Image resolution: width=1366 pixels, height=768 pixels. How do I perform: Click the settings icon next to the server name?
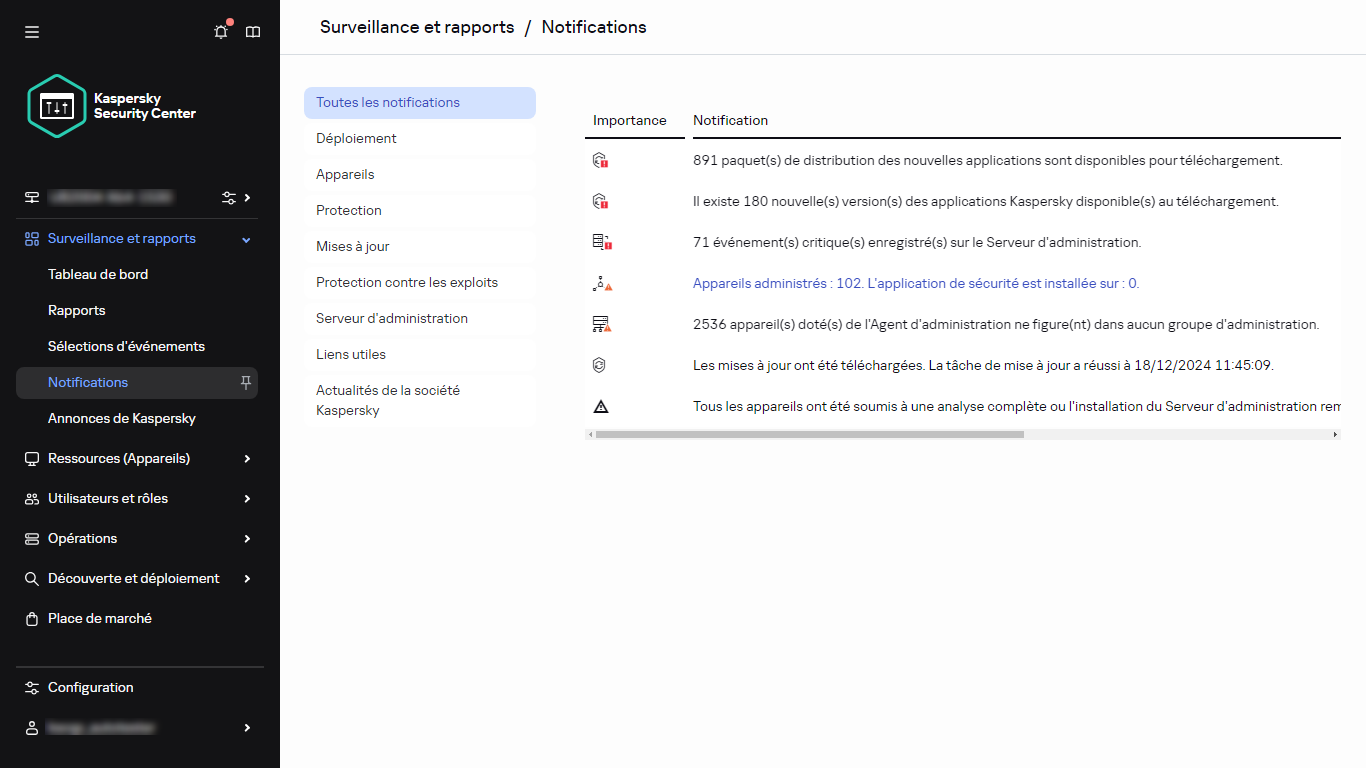tap(228, 197)
